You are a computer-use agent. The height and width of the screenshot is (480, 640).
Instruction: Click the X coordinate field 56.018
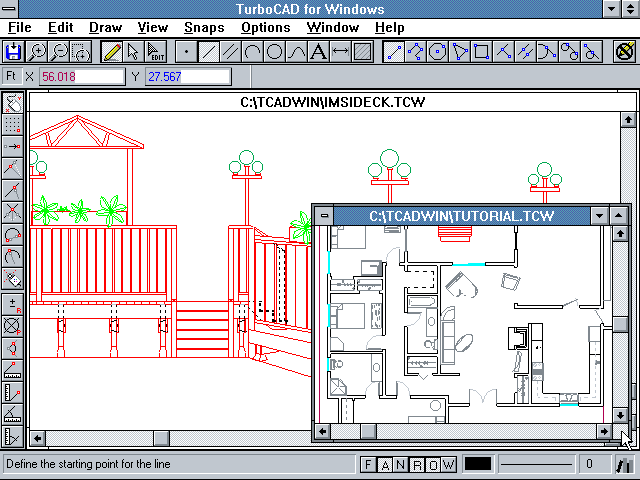(82, 77)
